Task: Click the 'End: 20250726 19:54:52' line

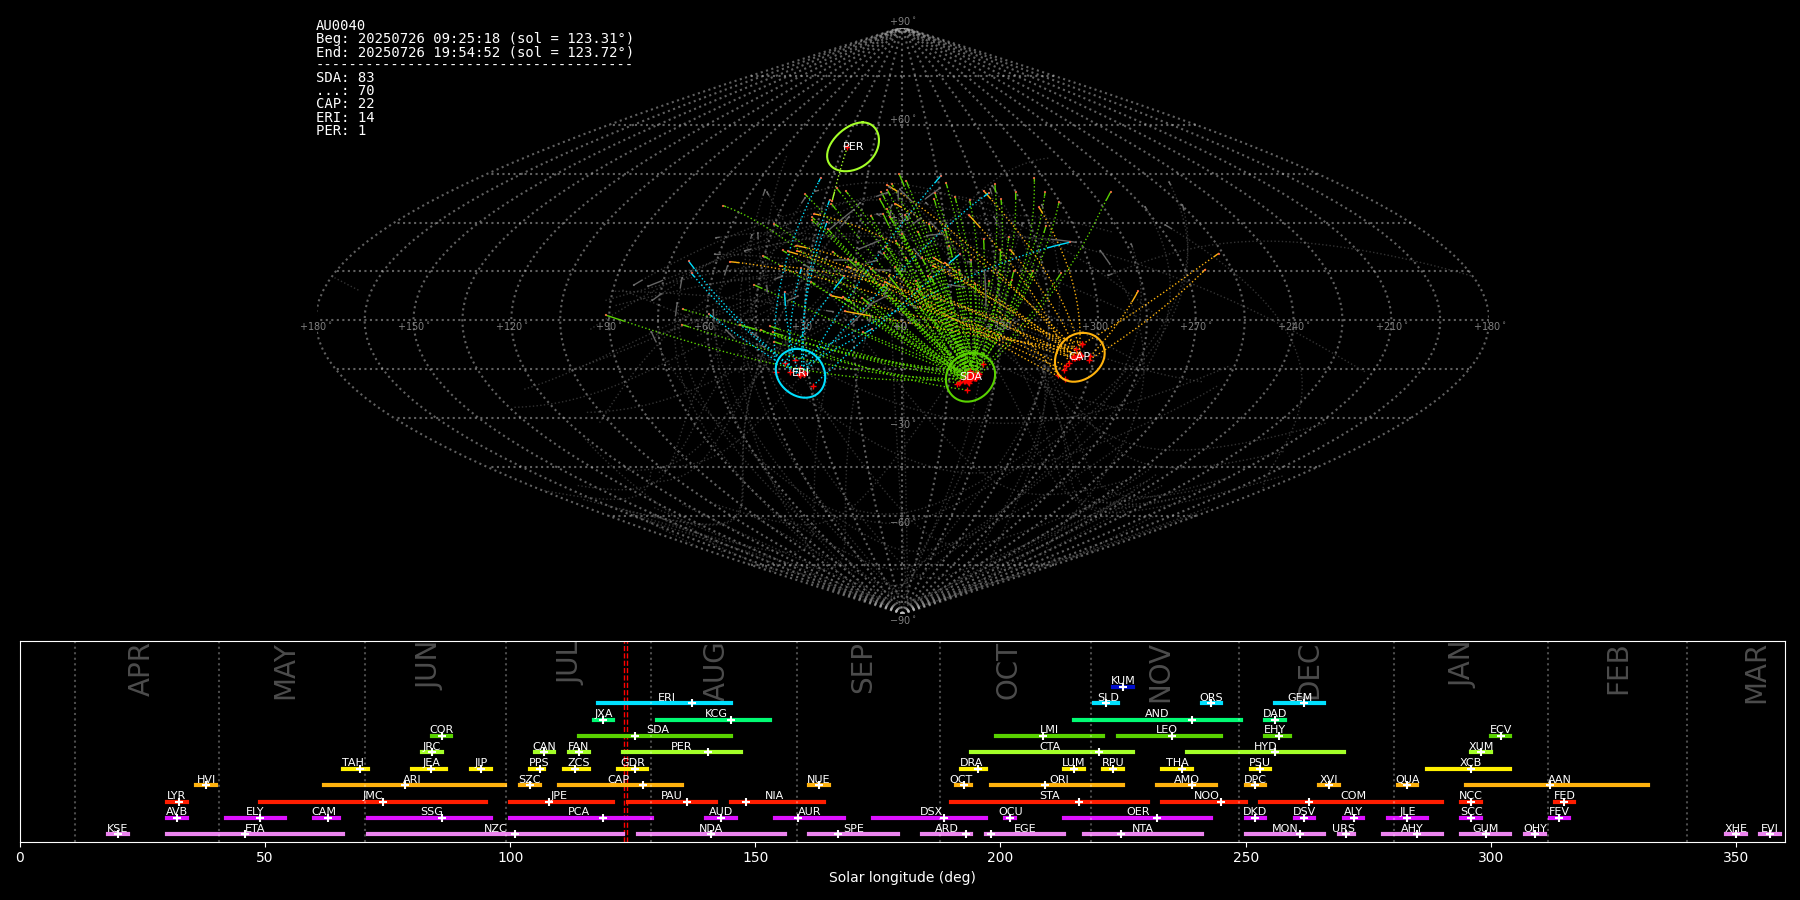Action: click(x=475, y=52)
